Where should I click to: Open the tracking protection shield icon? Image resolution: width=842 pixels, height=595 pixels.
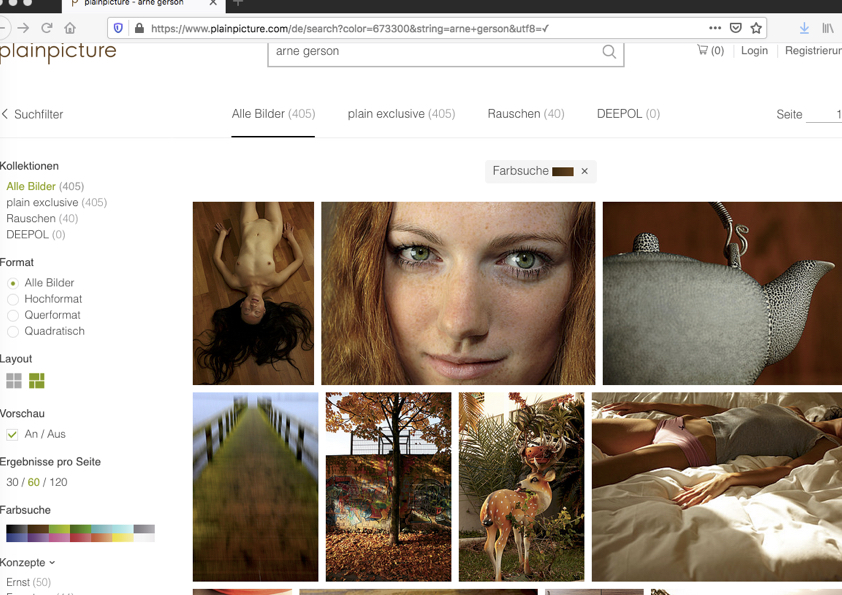[x=118, y=28]
